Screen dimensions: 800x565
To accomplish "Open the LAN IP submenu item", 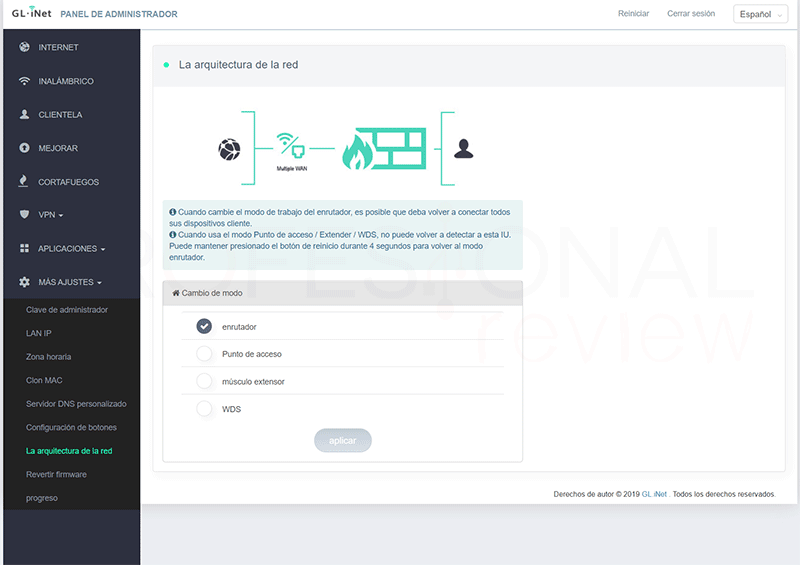I will (39, 333).
